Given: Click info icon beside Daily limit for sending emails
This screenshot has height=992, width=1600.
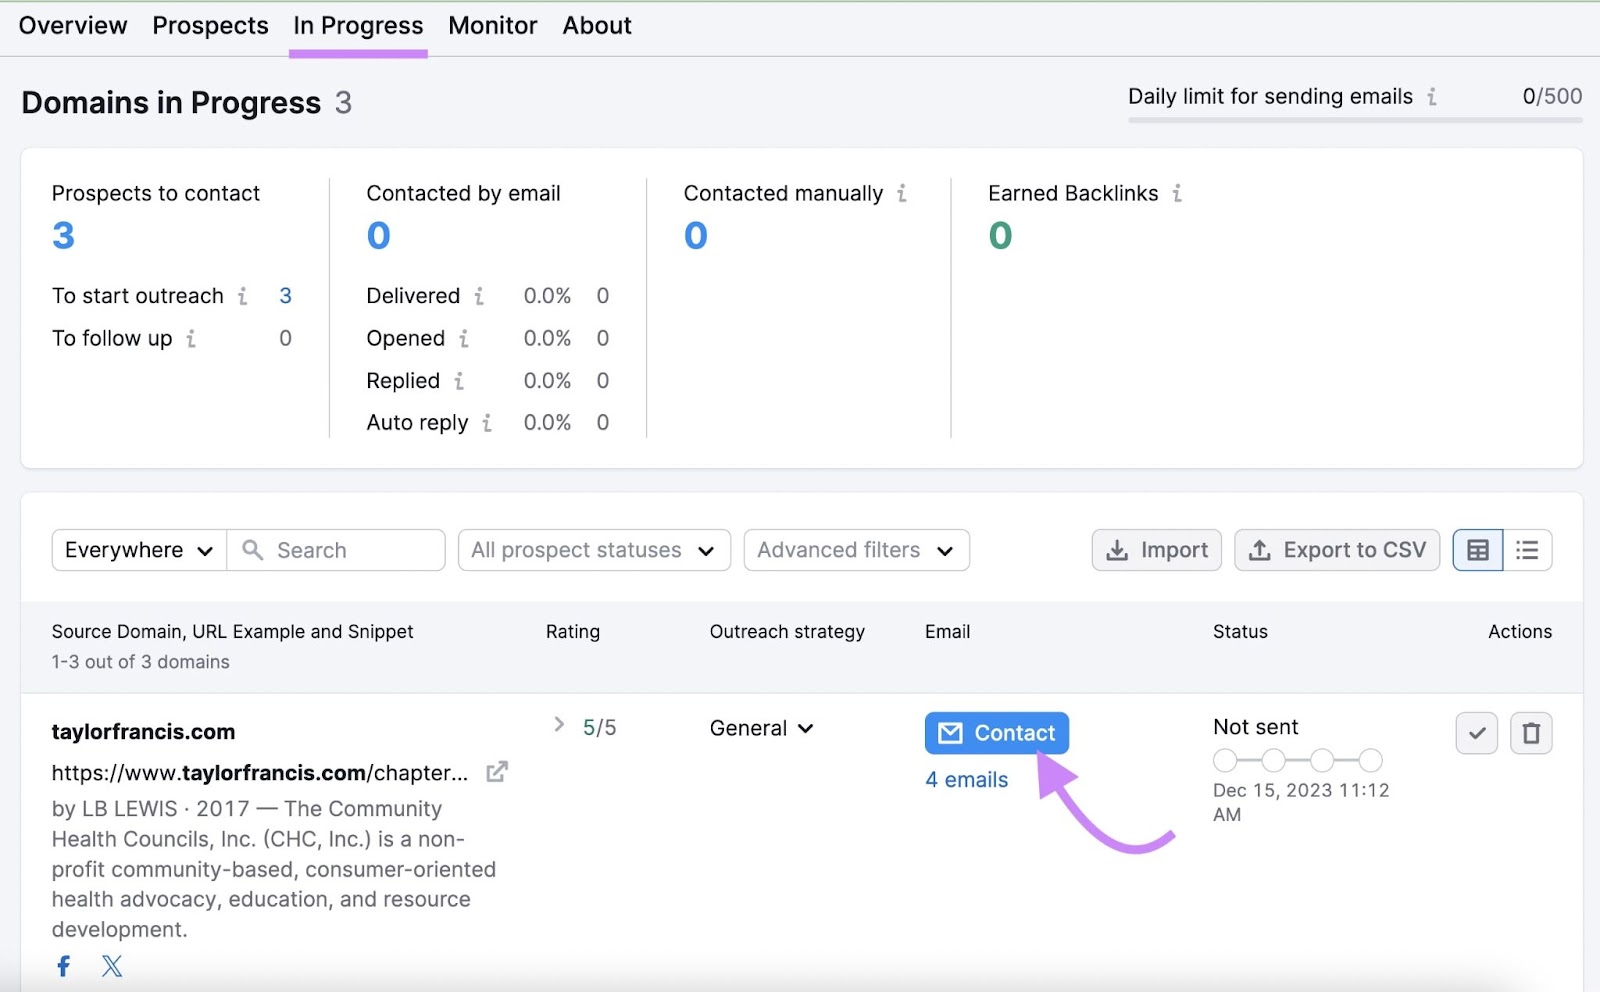Looking at the screenshot, I should [1432, 97].
